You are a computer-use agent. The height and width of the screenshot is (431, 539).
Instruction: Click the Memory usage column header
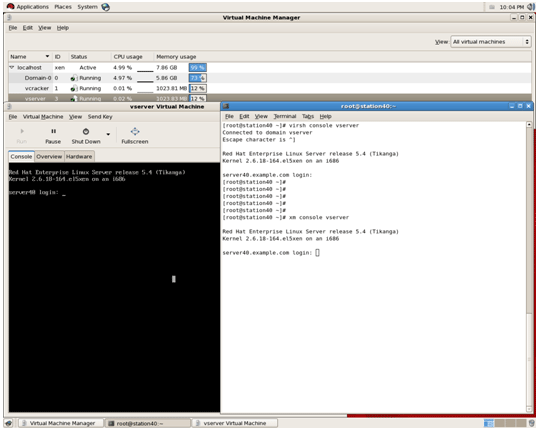coord(176,57)
